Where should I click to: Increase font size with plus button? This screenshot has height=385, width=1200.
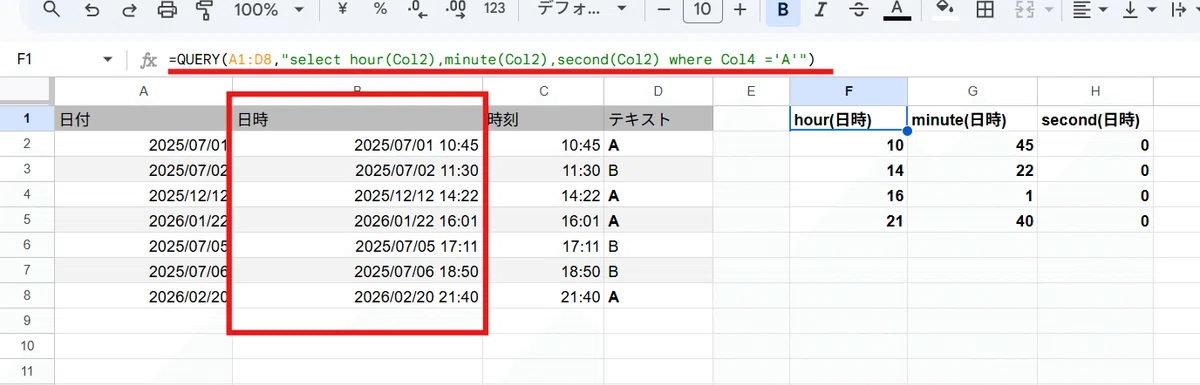click(x=740, y=10)
